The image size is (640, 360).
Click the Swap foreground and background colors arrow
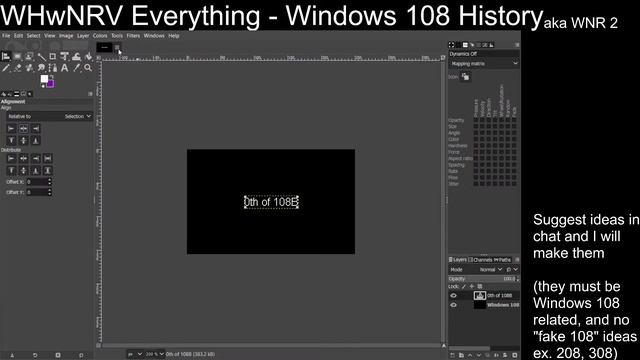[x=52, y=77]
